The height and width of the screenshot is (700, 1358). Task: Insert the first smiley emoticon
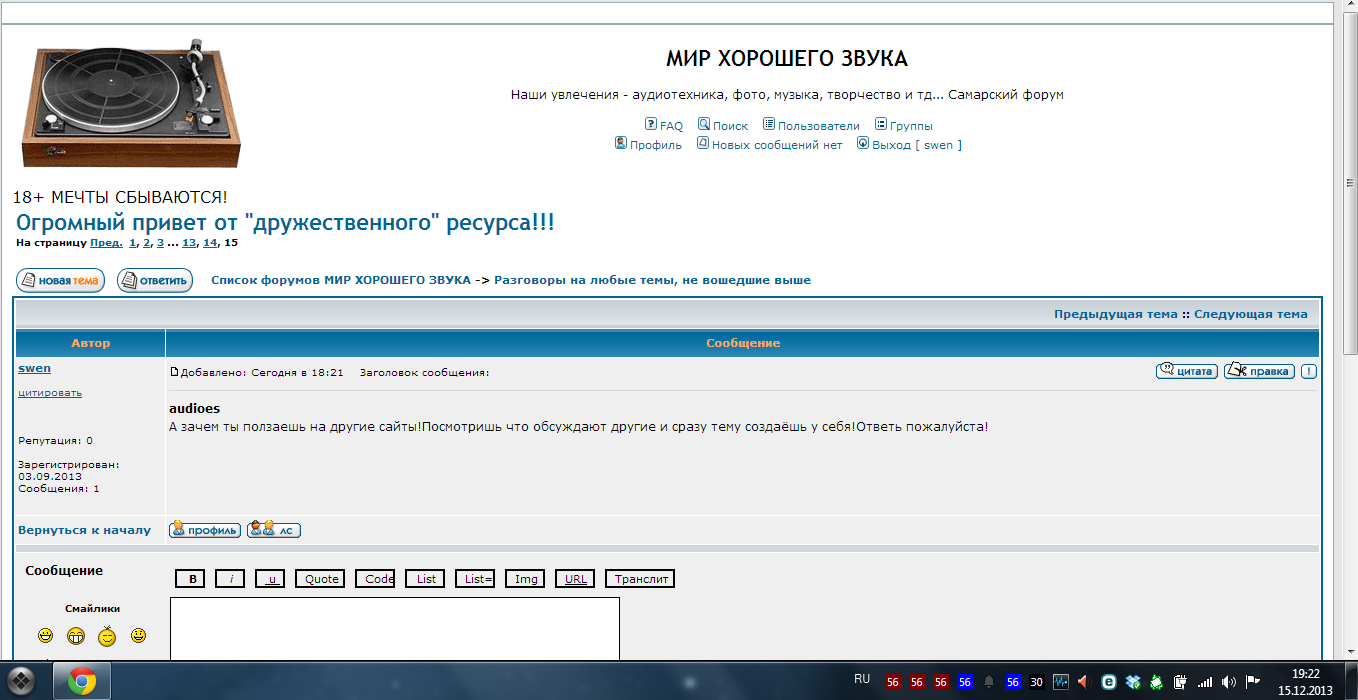coord(45,636)
